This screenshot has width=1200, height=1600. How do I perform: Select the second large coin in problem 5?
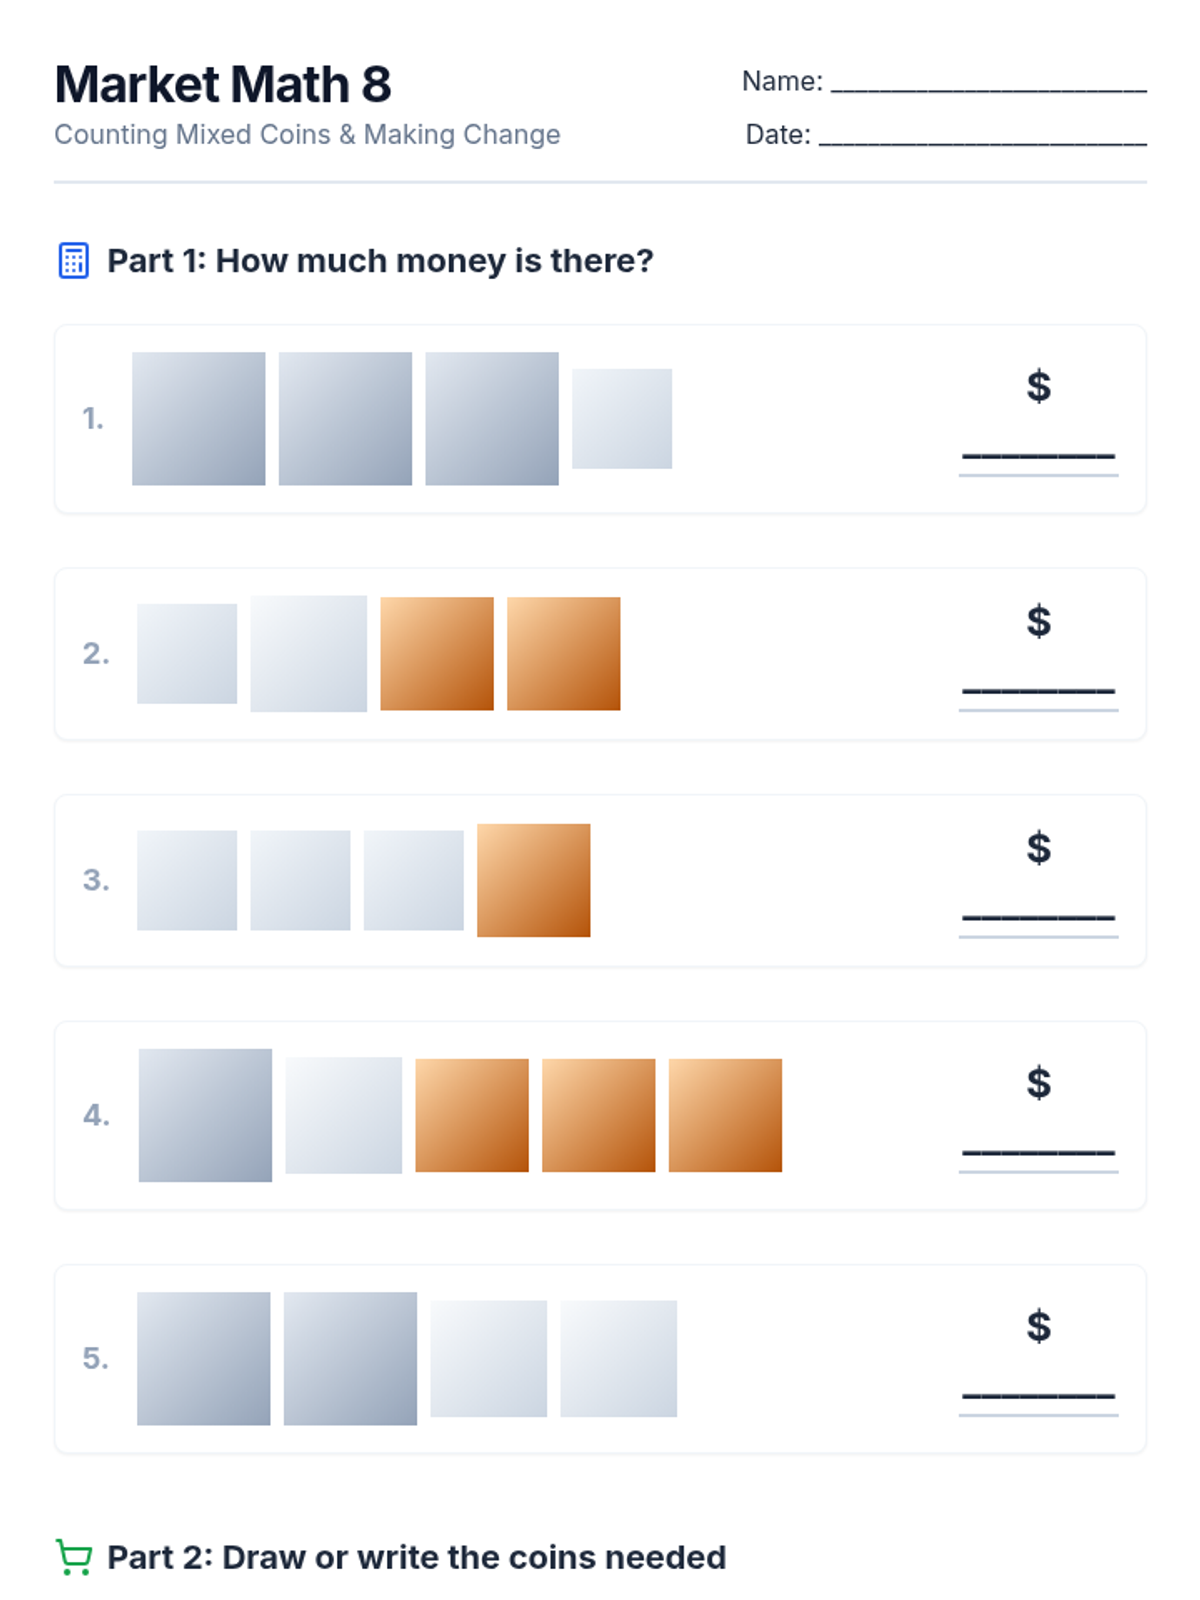tap(350, 1358)
